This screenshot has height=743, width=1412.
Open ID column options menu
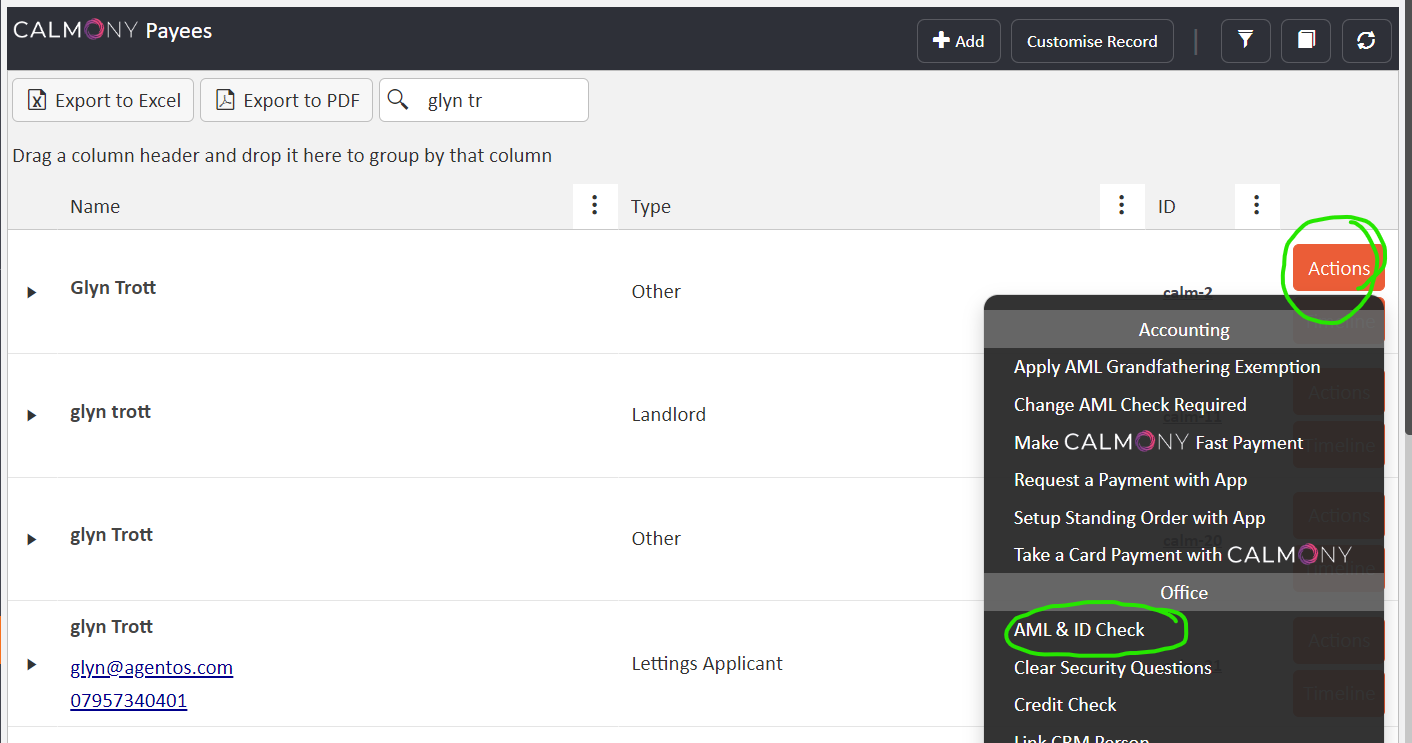pos(1257,206)
